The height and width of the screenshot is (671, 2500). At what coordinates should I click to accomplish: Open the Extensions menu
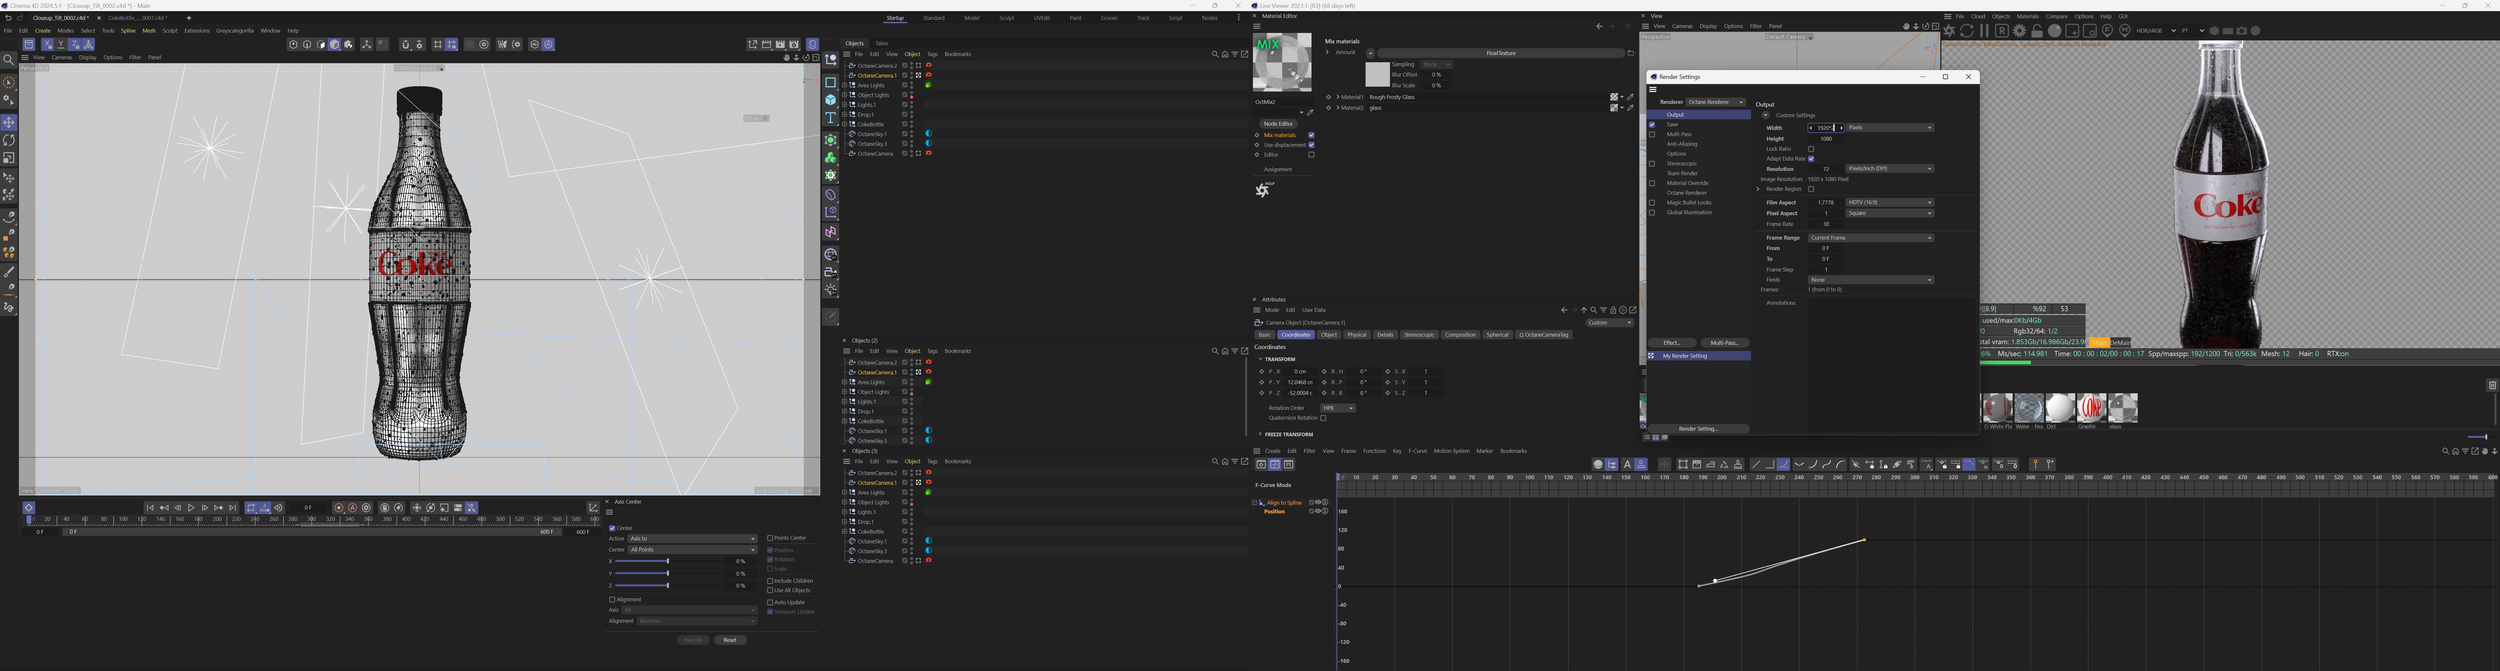point(197,31)
